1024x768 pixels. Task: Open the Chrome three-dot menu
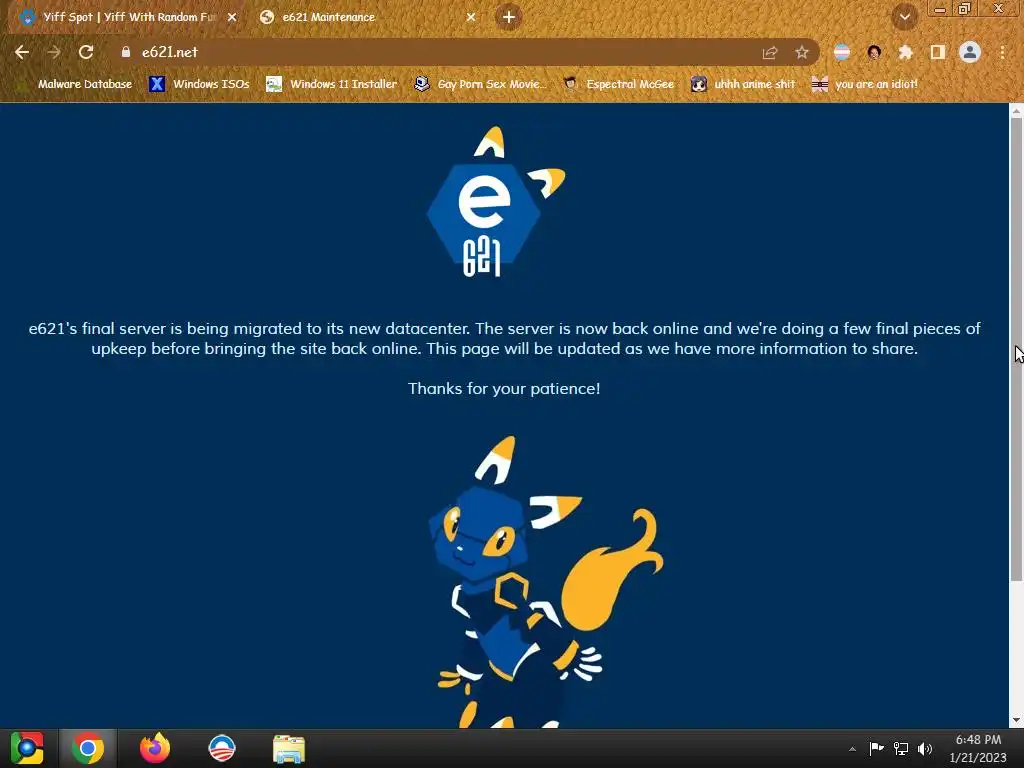click(x=1002, y=52)
